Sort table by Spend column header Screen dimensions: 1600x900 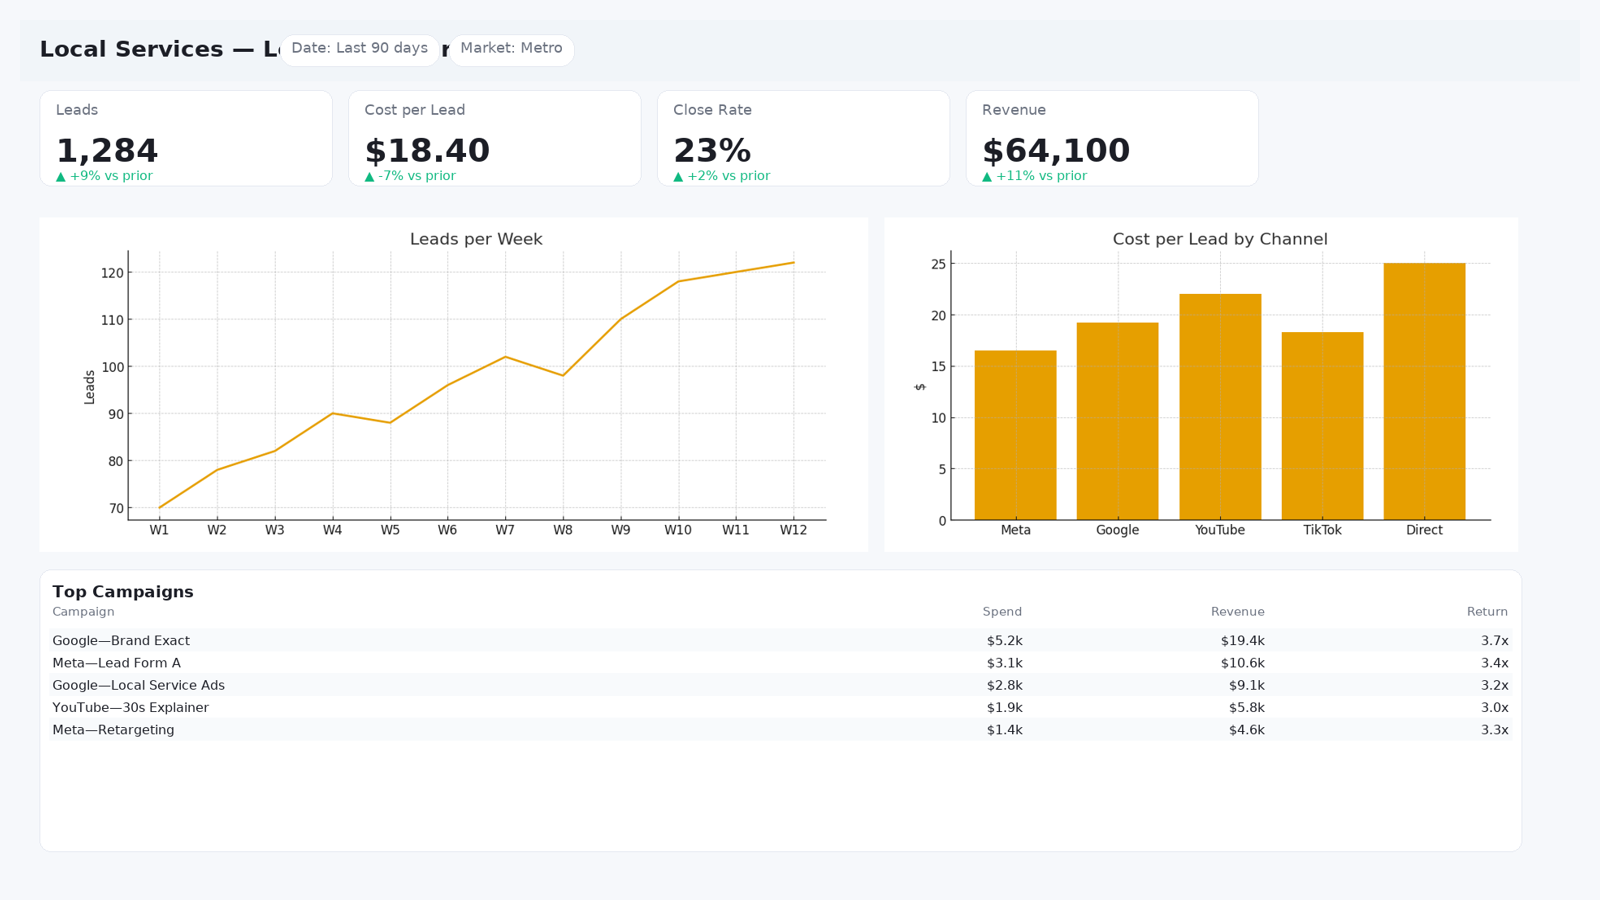point(1002,612)
